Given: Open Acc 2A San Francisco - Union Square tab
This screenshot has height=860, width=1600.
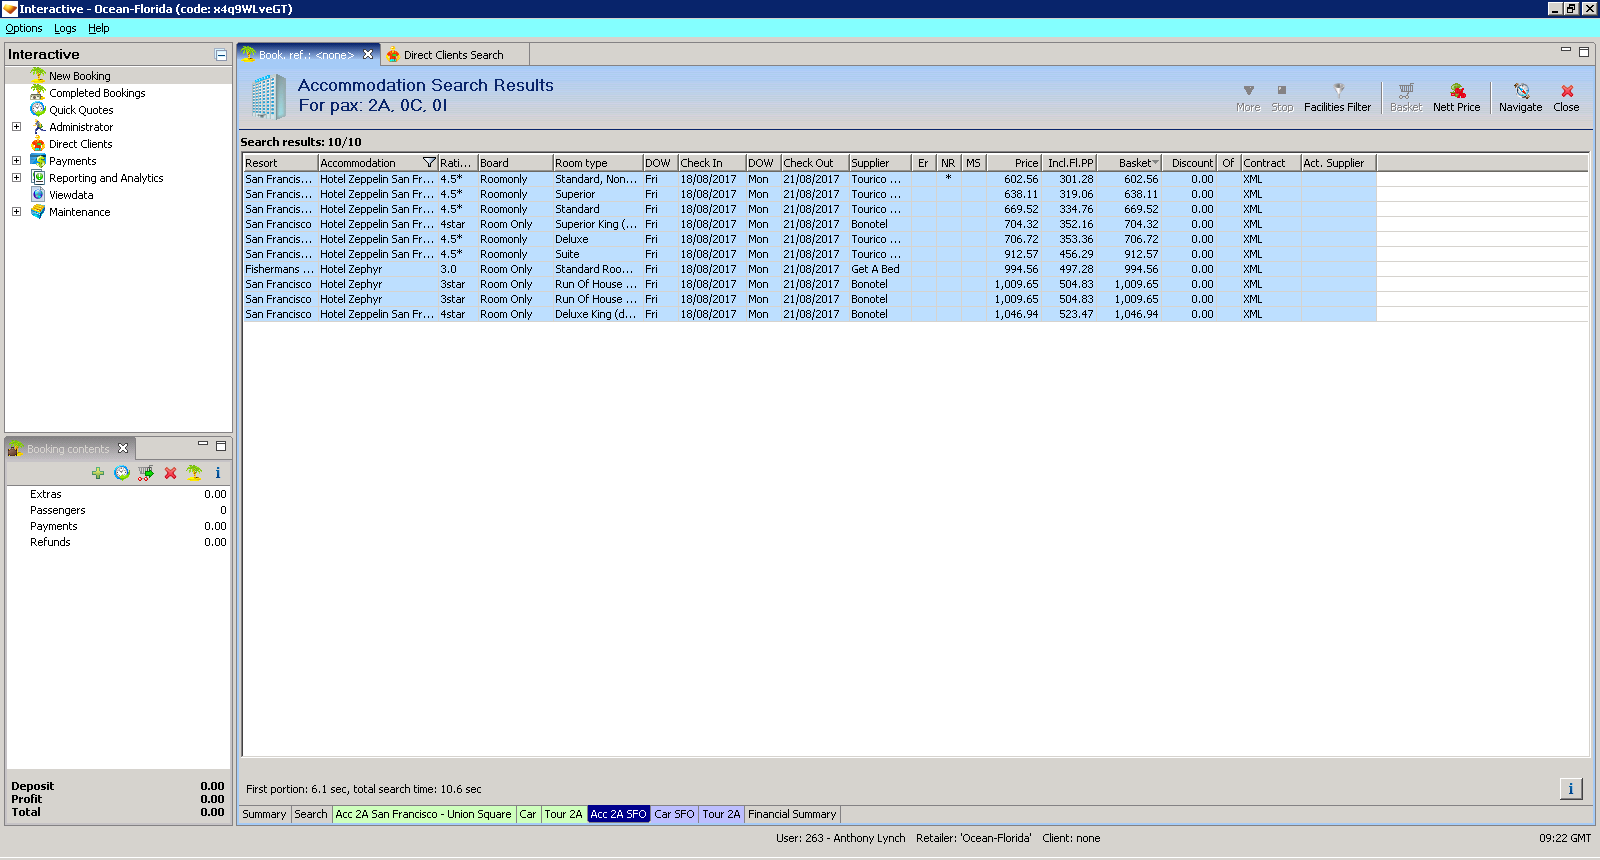Looking at the screenshot, I should [423, 814].
